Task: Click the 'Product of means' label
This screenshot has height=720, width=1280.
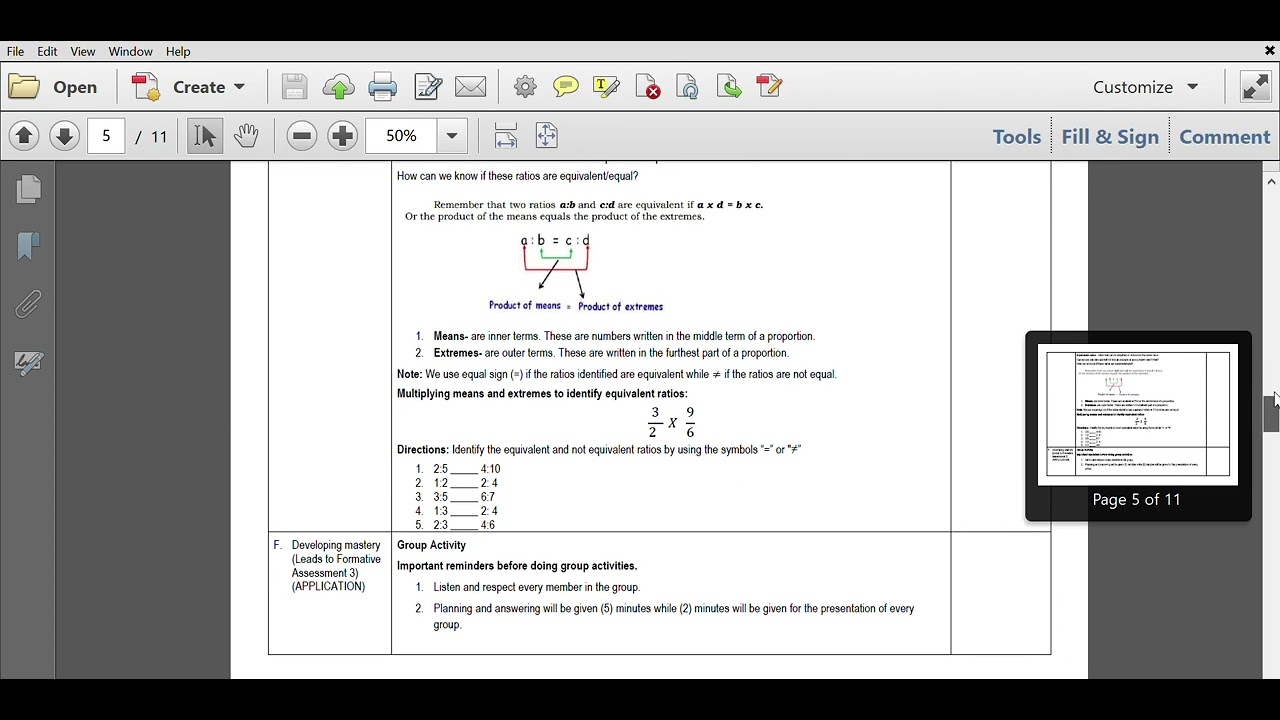Action: [x=525, y=306]
